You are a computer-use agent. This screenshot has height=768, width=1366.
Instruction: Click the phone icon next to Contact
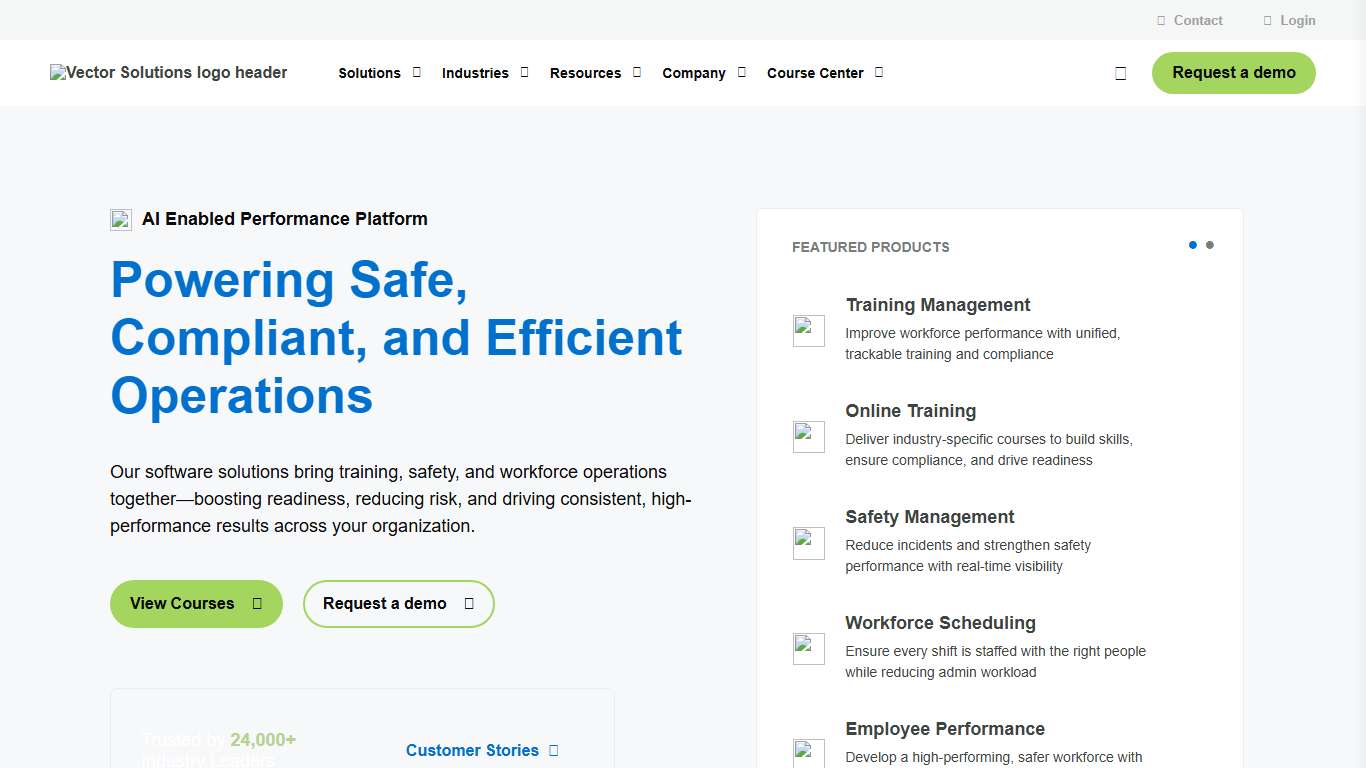click(x=1160, y=20)
